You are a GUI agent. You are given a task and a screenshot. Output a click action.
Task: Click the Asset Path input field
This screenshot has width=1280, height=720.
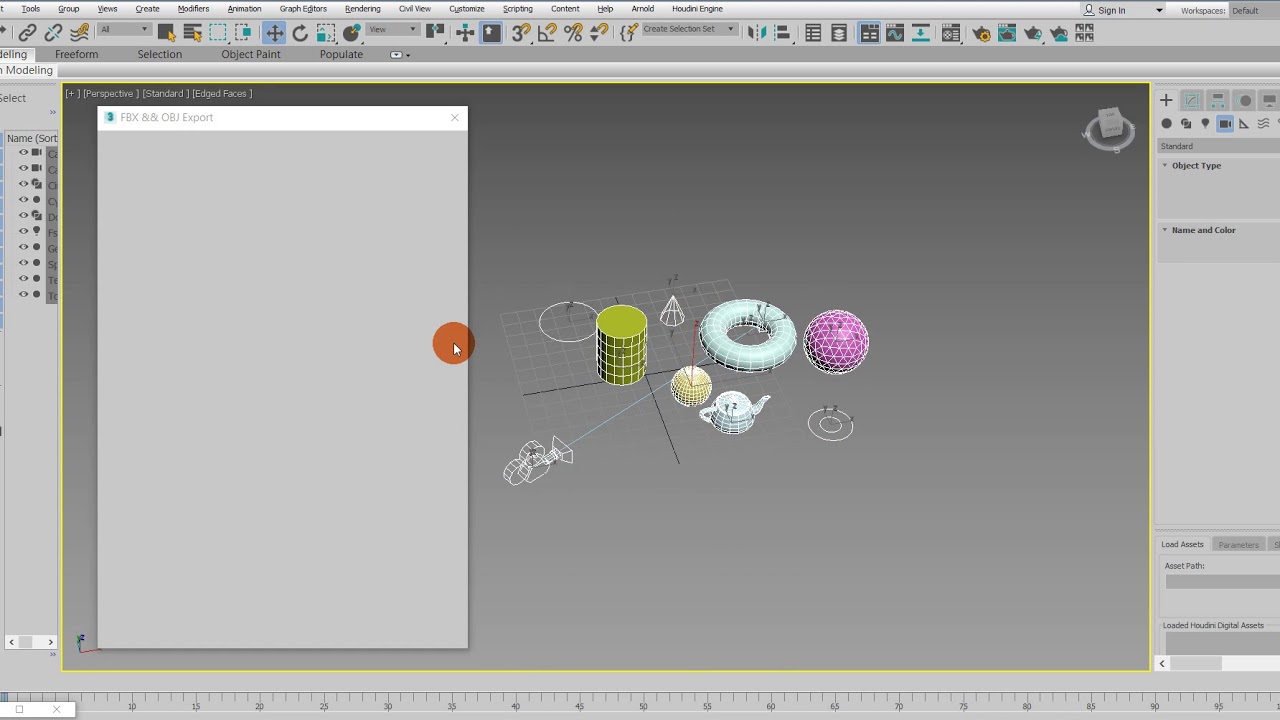pos(1222,582)
